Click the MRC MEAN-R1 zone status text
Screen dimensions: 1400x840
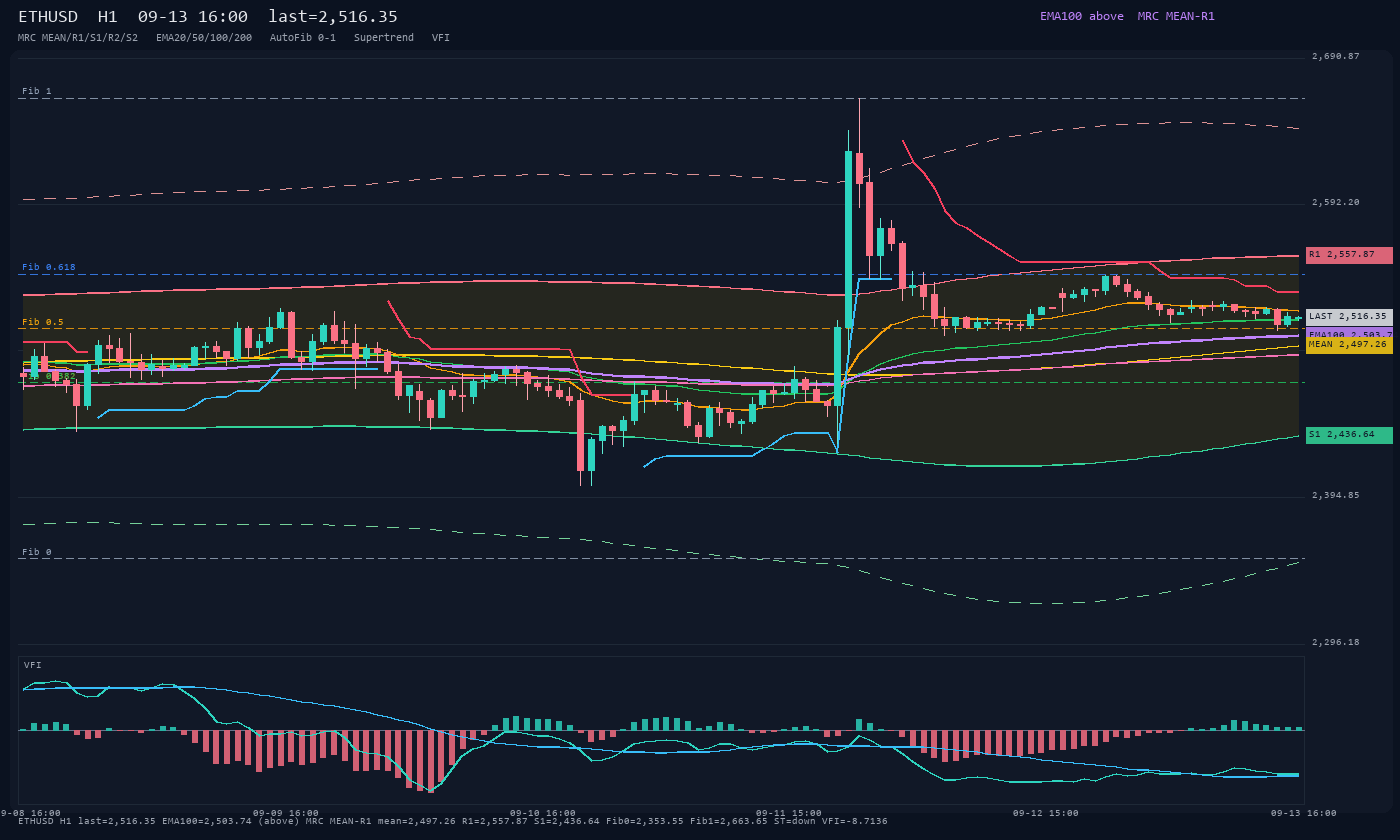pyautogui.click(x=1176, y=16)
